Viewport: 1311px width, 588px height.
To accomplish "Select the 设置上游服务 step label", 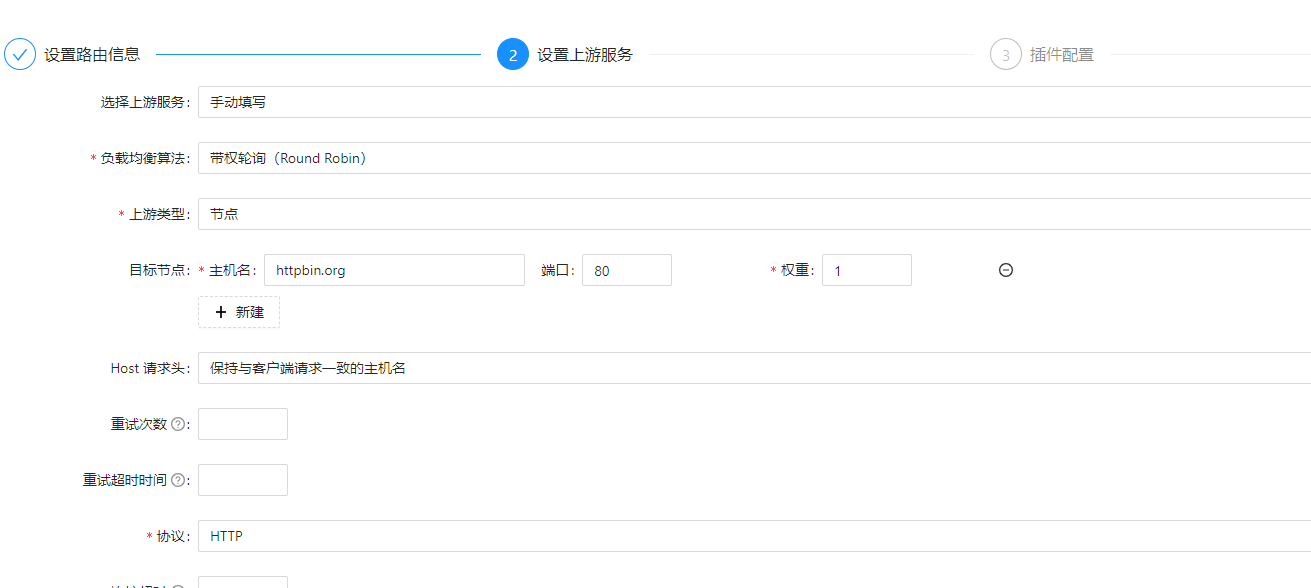I will 585,54.
